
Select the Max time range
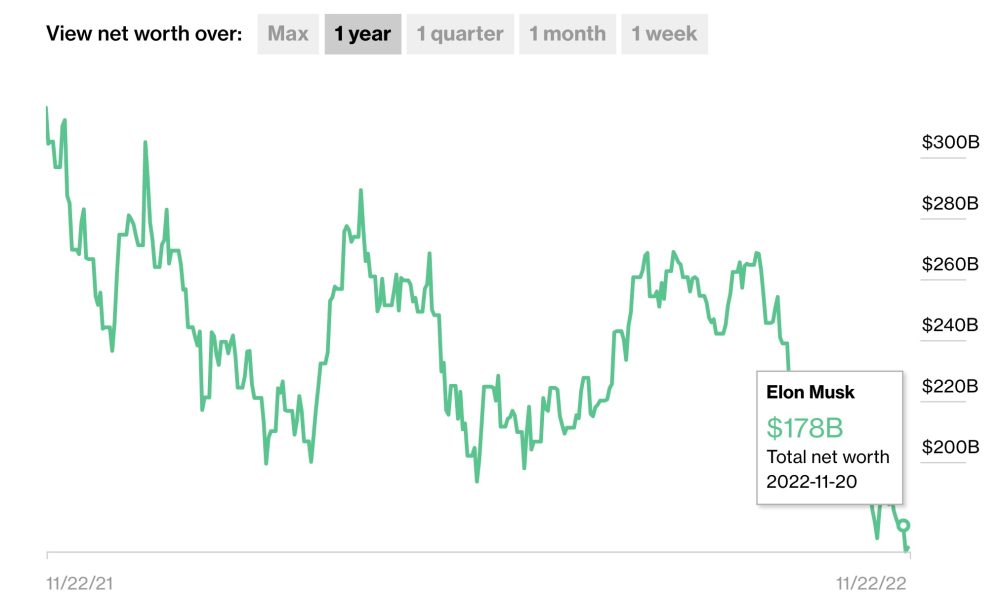pos(288,34)
